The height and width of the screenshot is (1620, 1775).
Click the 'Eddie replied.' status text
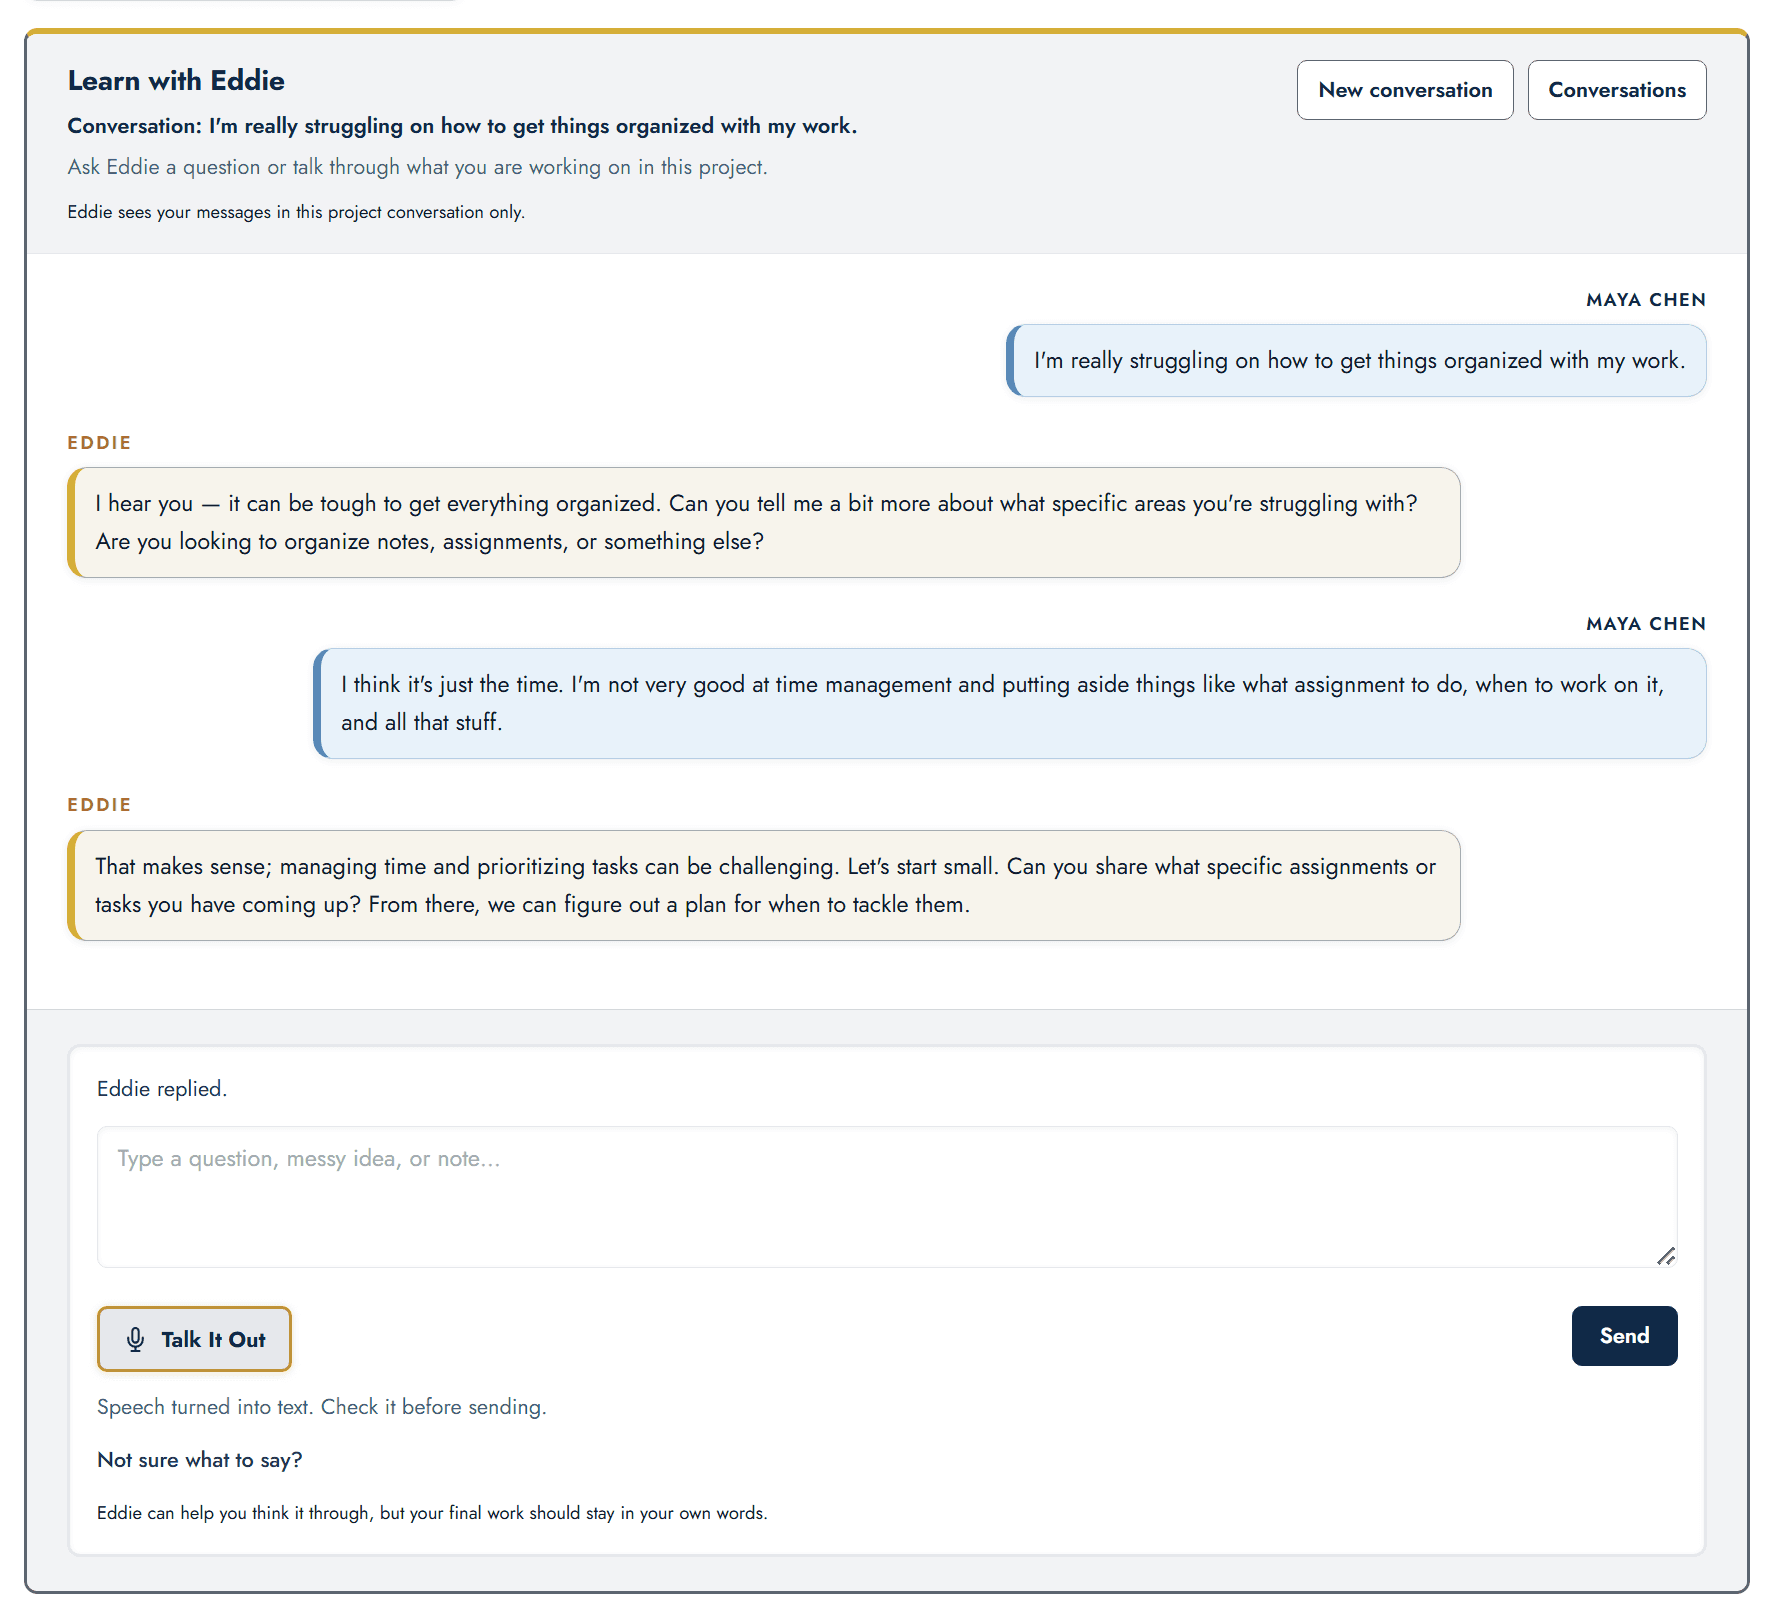tap(162, 1089)
